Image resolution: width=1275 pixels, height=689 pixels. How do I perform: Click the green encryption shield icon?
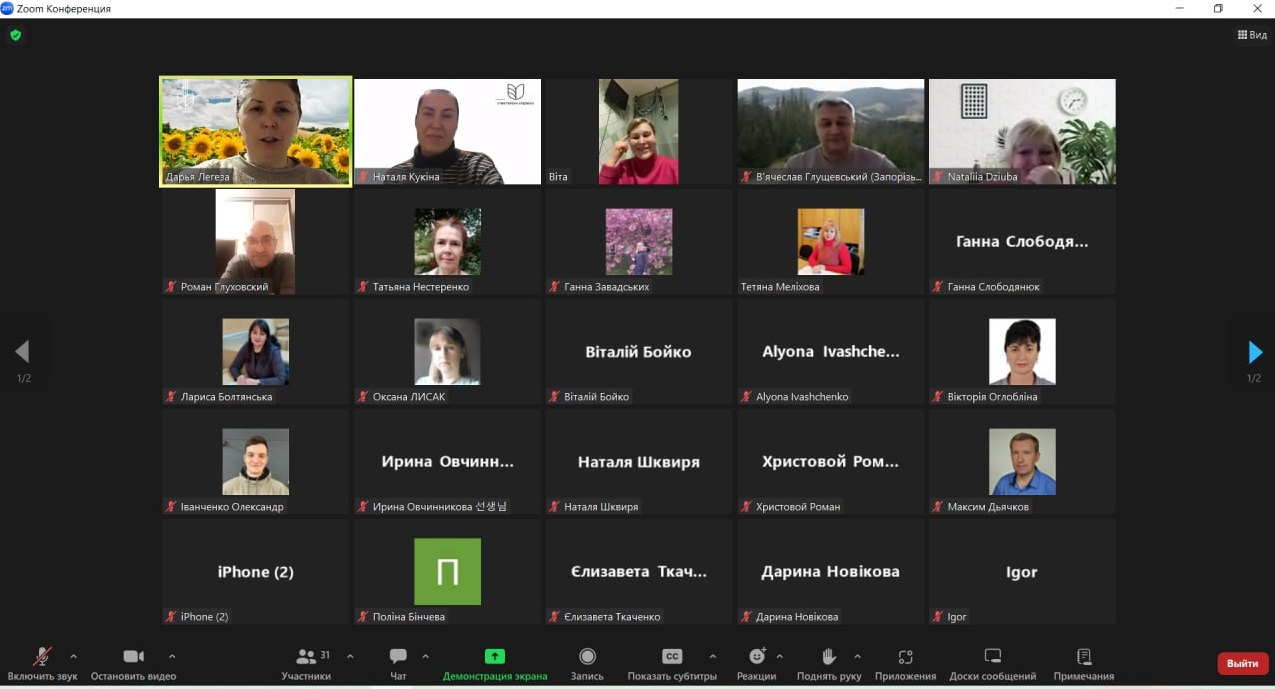click(x=15, y=35)
